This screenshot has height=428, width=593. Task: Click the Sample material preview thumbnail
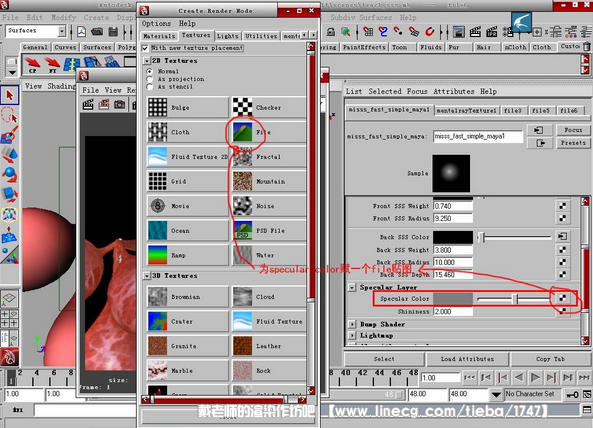tap(451, 173)
